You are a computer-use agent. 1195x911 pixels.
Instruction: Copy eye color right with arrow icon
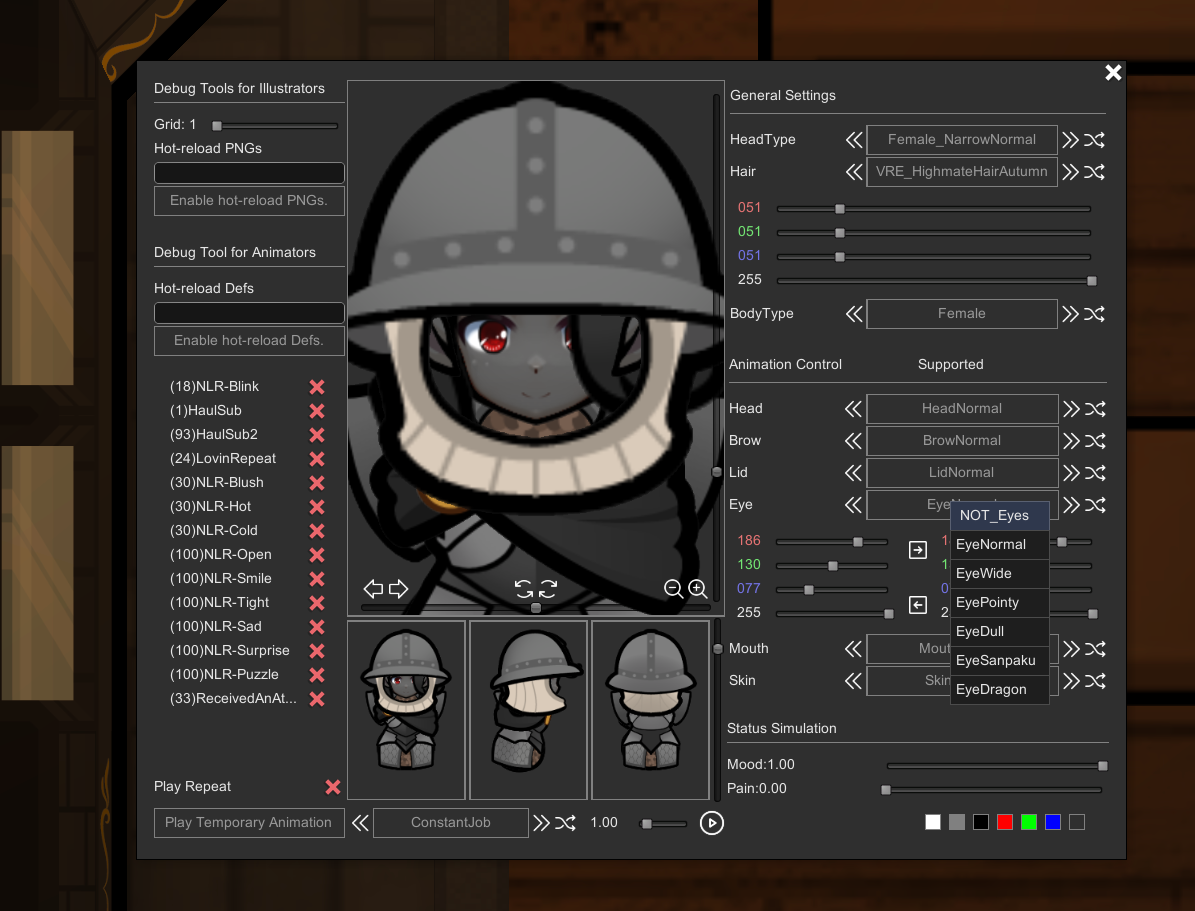click(917, 550)
